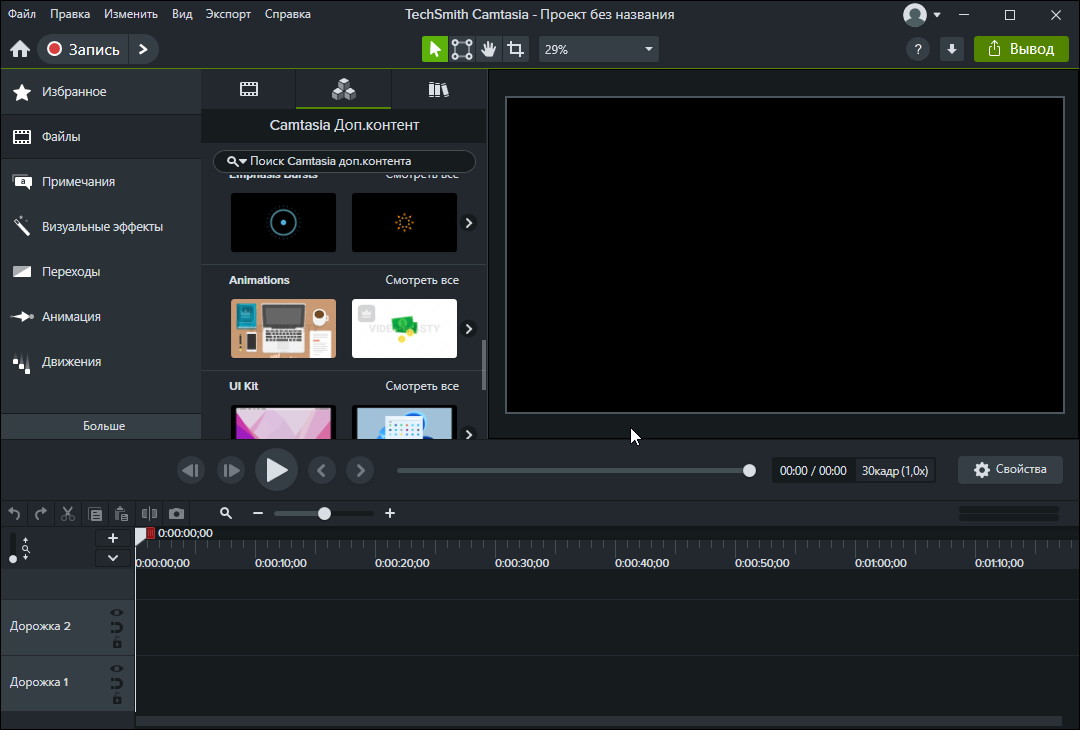Image resolution: width=1080 pixels, height=730 pixels.
Task: Switch to the library books tab
Action: [x=439, y=89]
